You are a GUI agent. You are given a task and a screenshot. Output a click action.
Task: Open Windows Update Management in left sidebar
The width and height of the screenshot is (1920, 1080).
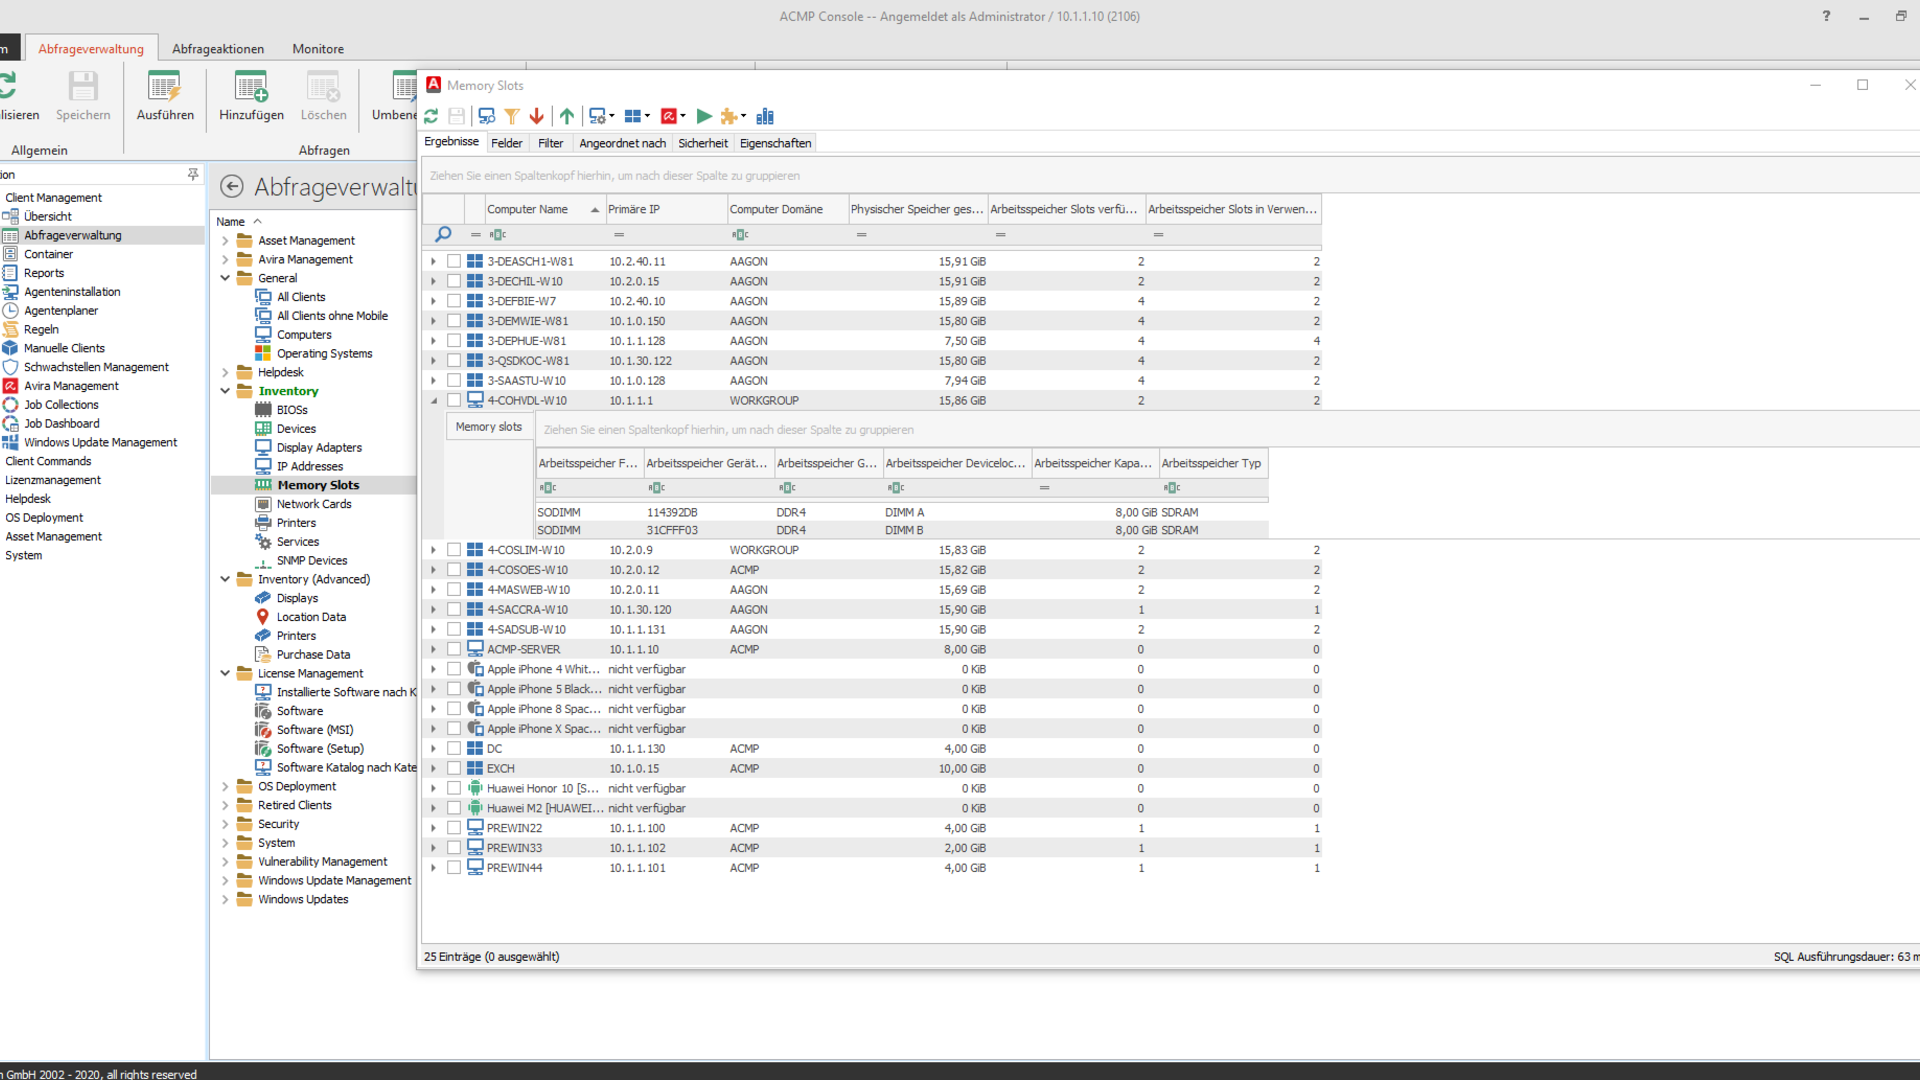(x=100, y=442)
